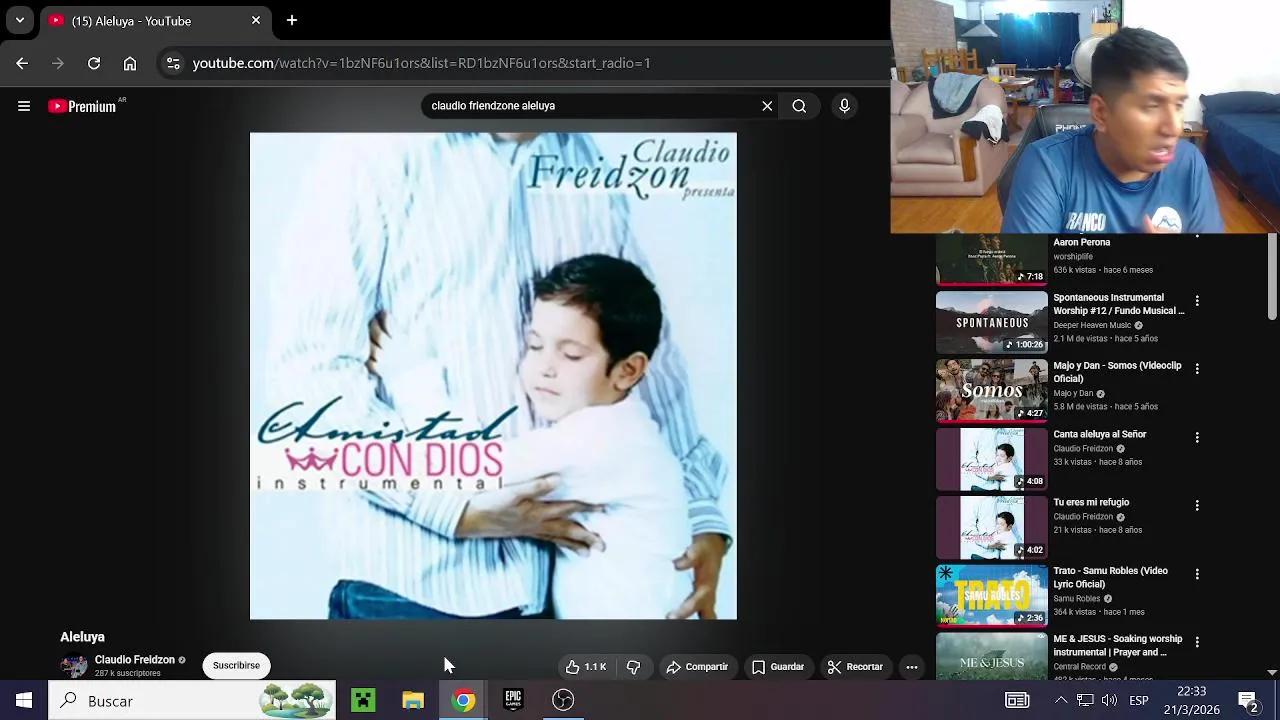Open File Explorer from taskbar
The height and width of the screenshot is (720, 1280).
coord(413,701)
